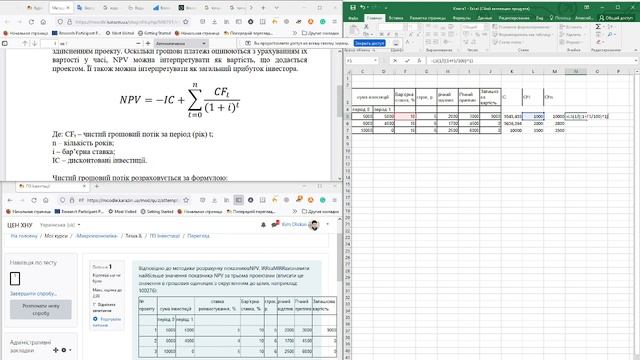Image resolution: width=640 pixels, height=360 pixels.
Task: Switch to Excel Разметка страницы tab
Action: point(427,18)
